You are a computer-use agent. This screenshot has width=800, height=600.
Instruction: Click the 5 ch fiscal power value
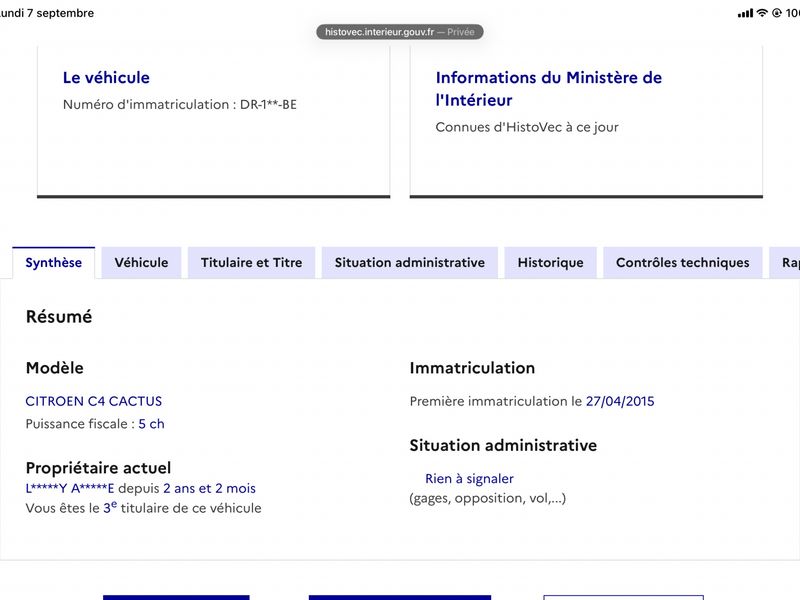(152, 424)
